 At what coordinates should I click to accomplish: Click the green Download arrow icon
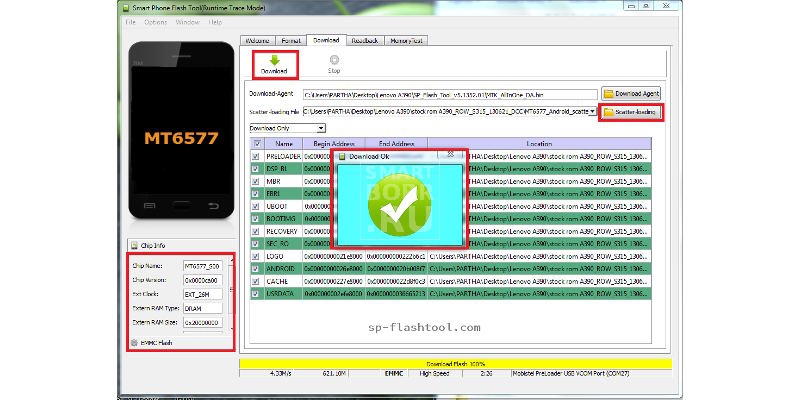(274, 60)
